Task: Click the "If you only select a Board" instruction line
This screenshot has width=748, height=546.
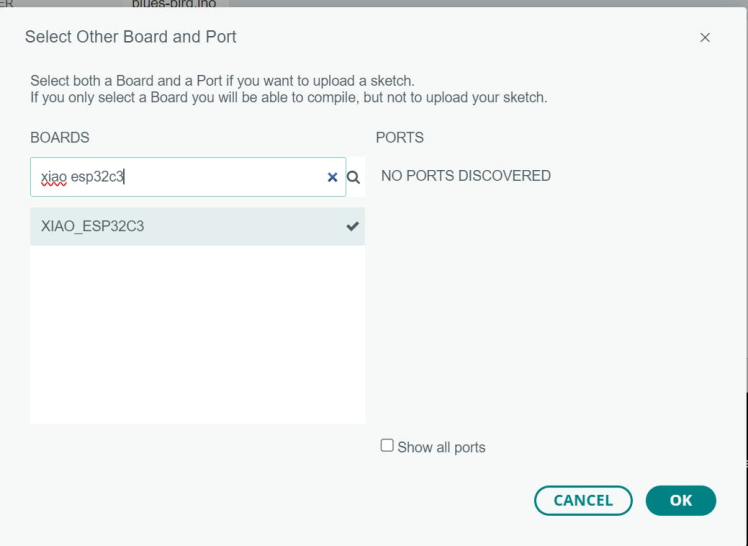Action: point(288,97)
